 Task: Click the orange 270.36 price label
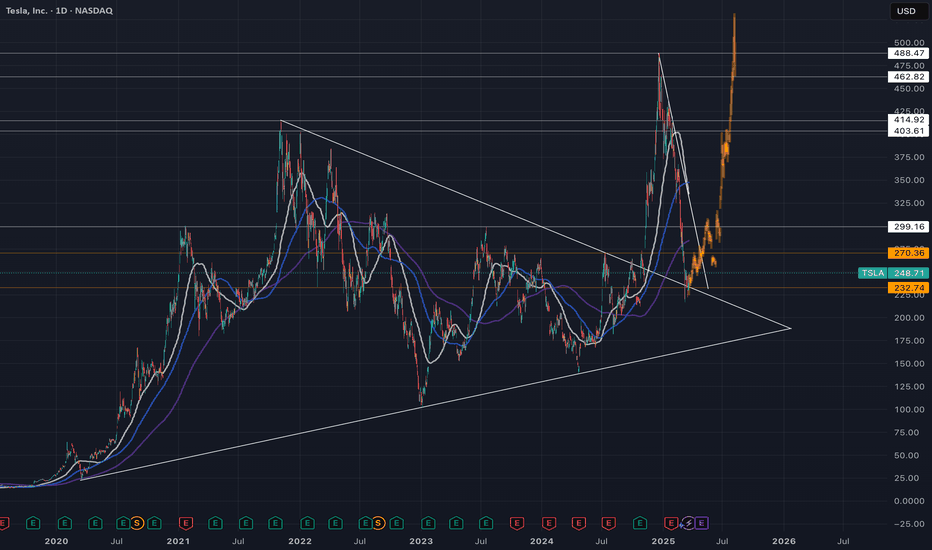pos(908,253)
